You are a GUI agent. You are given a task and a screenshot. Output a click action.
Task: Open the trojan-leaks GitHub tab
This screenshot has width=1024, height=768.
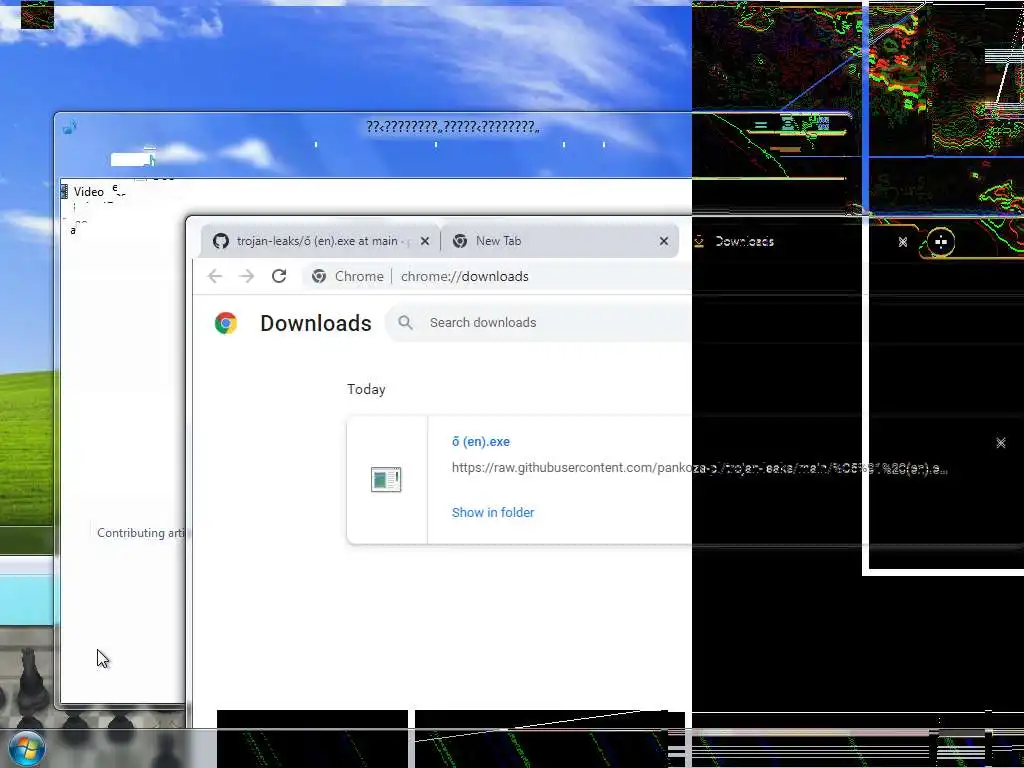[320, 241]
